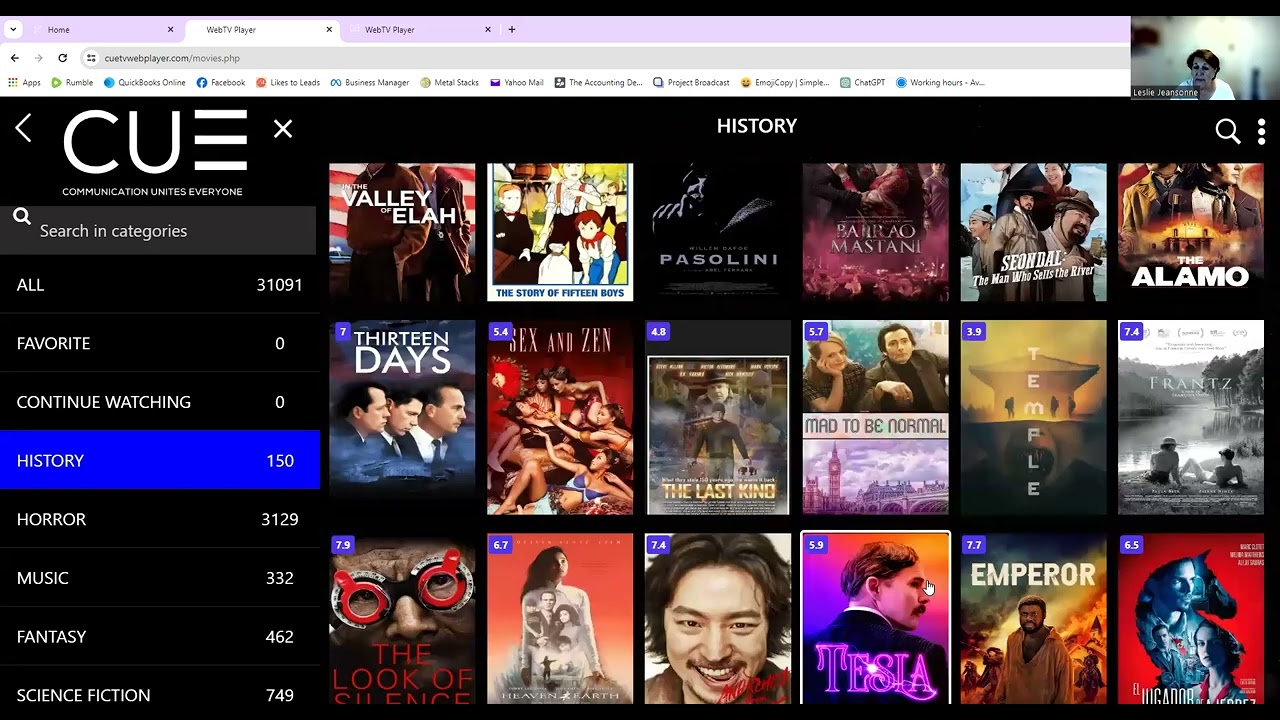The width and height of the screenshot is (1280, 720).
Task: Open the Frantz movie poster
Action: (1191, 417)
